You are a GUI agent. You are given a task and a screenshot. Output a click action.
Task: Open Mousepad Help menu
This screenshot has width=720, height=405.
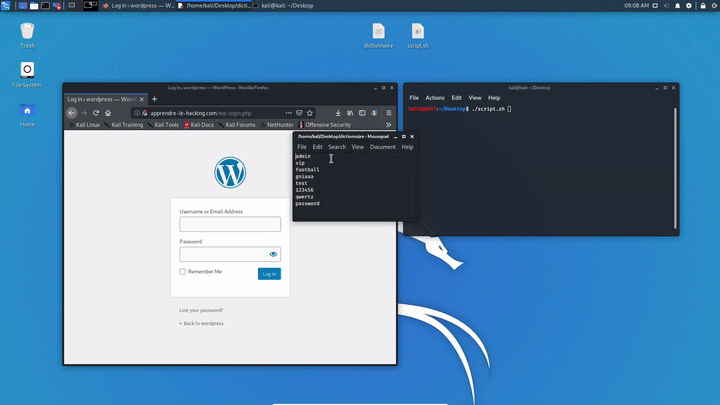point(407,147)
